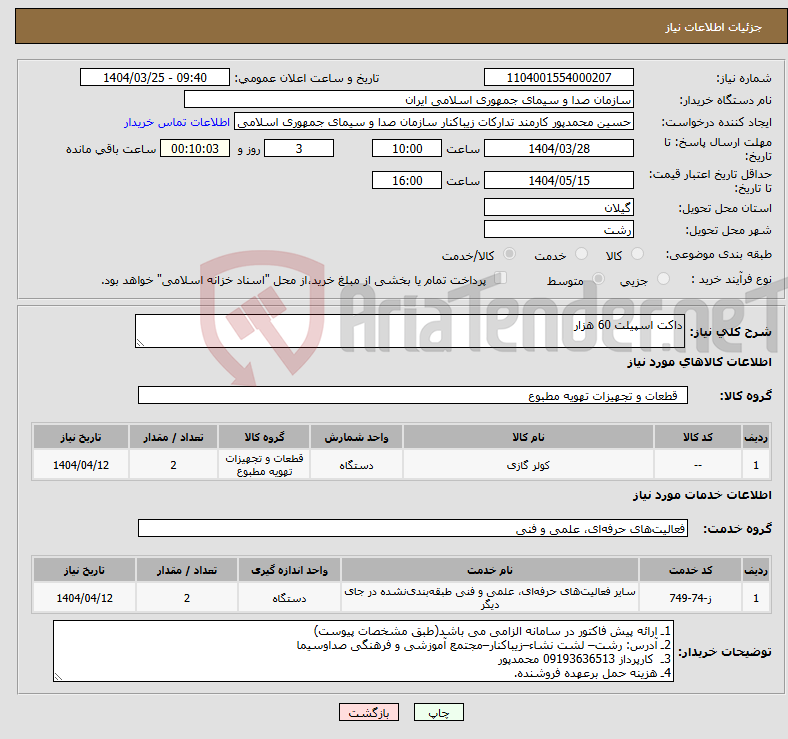The width and height of the screenshot is (788, 739).
Task: Click the کد کالا column header
Action: (x=698, y=437)
